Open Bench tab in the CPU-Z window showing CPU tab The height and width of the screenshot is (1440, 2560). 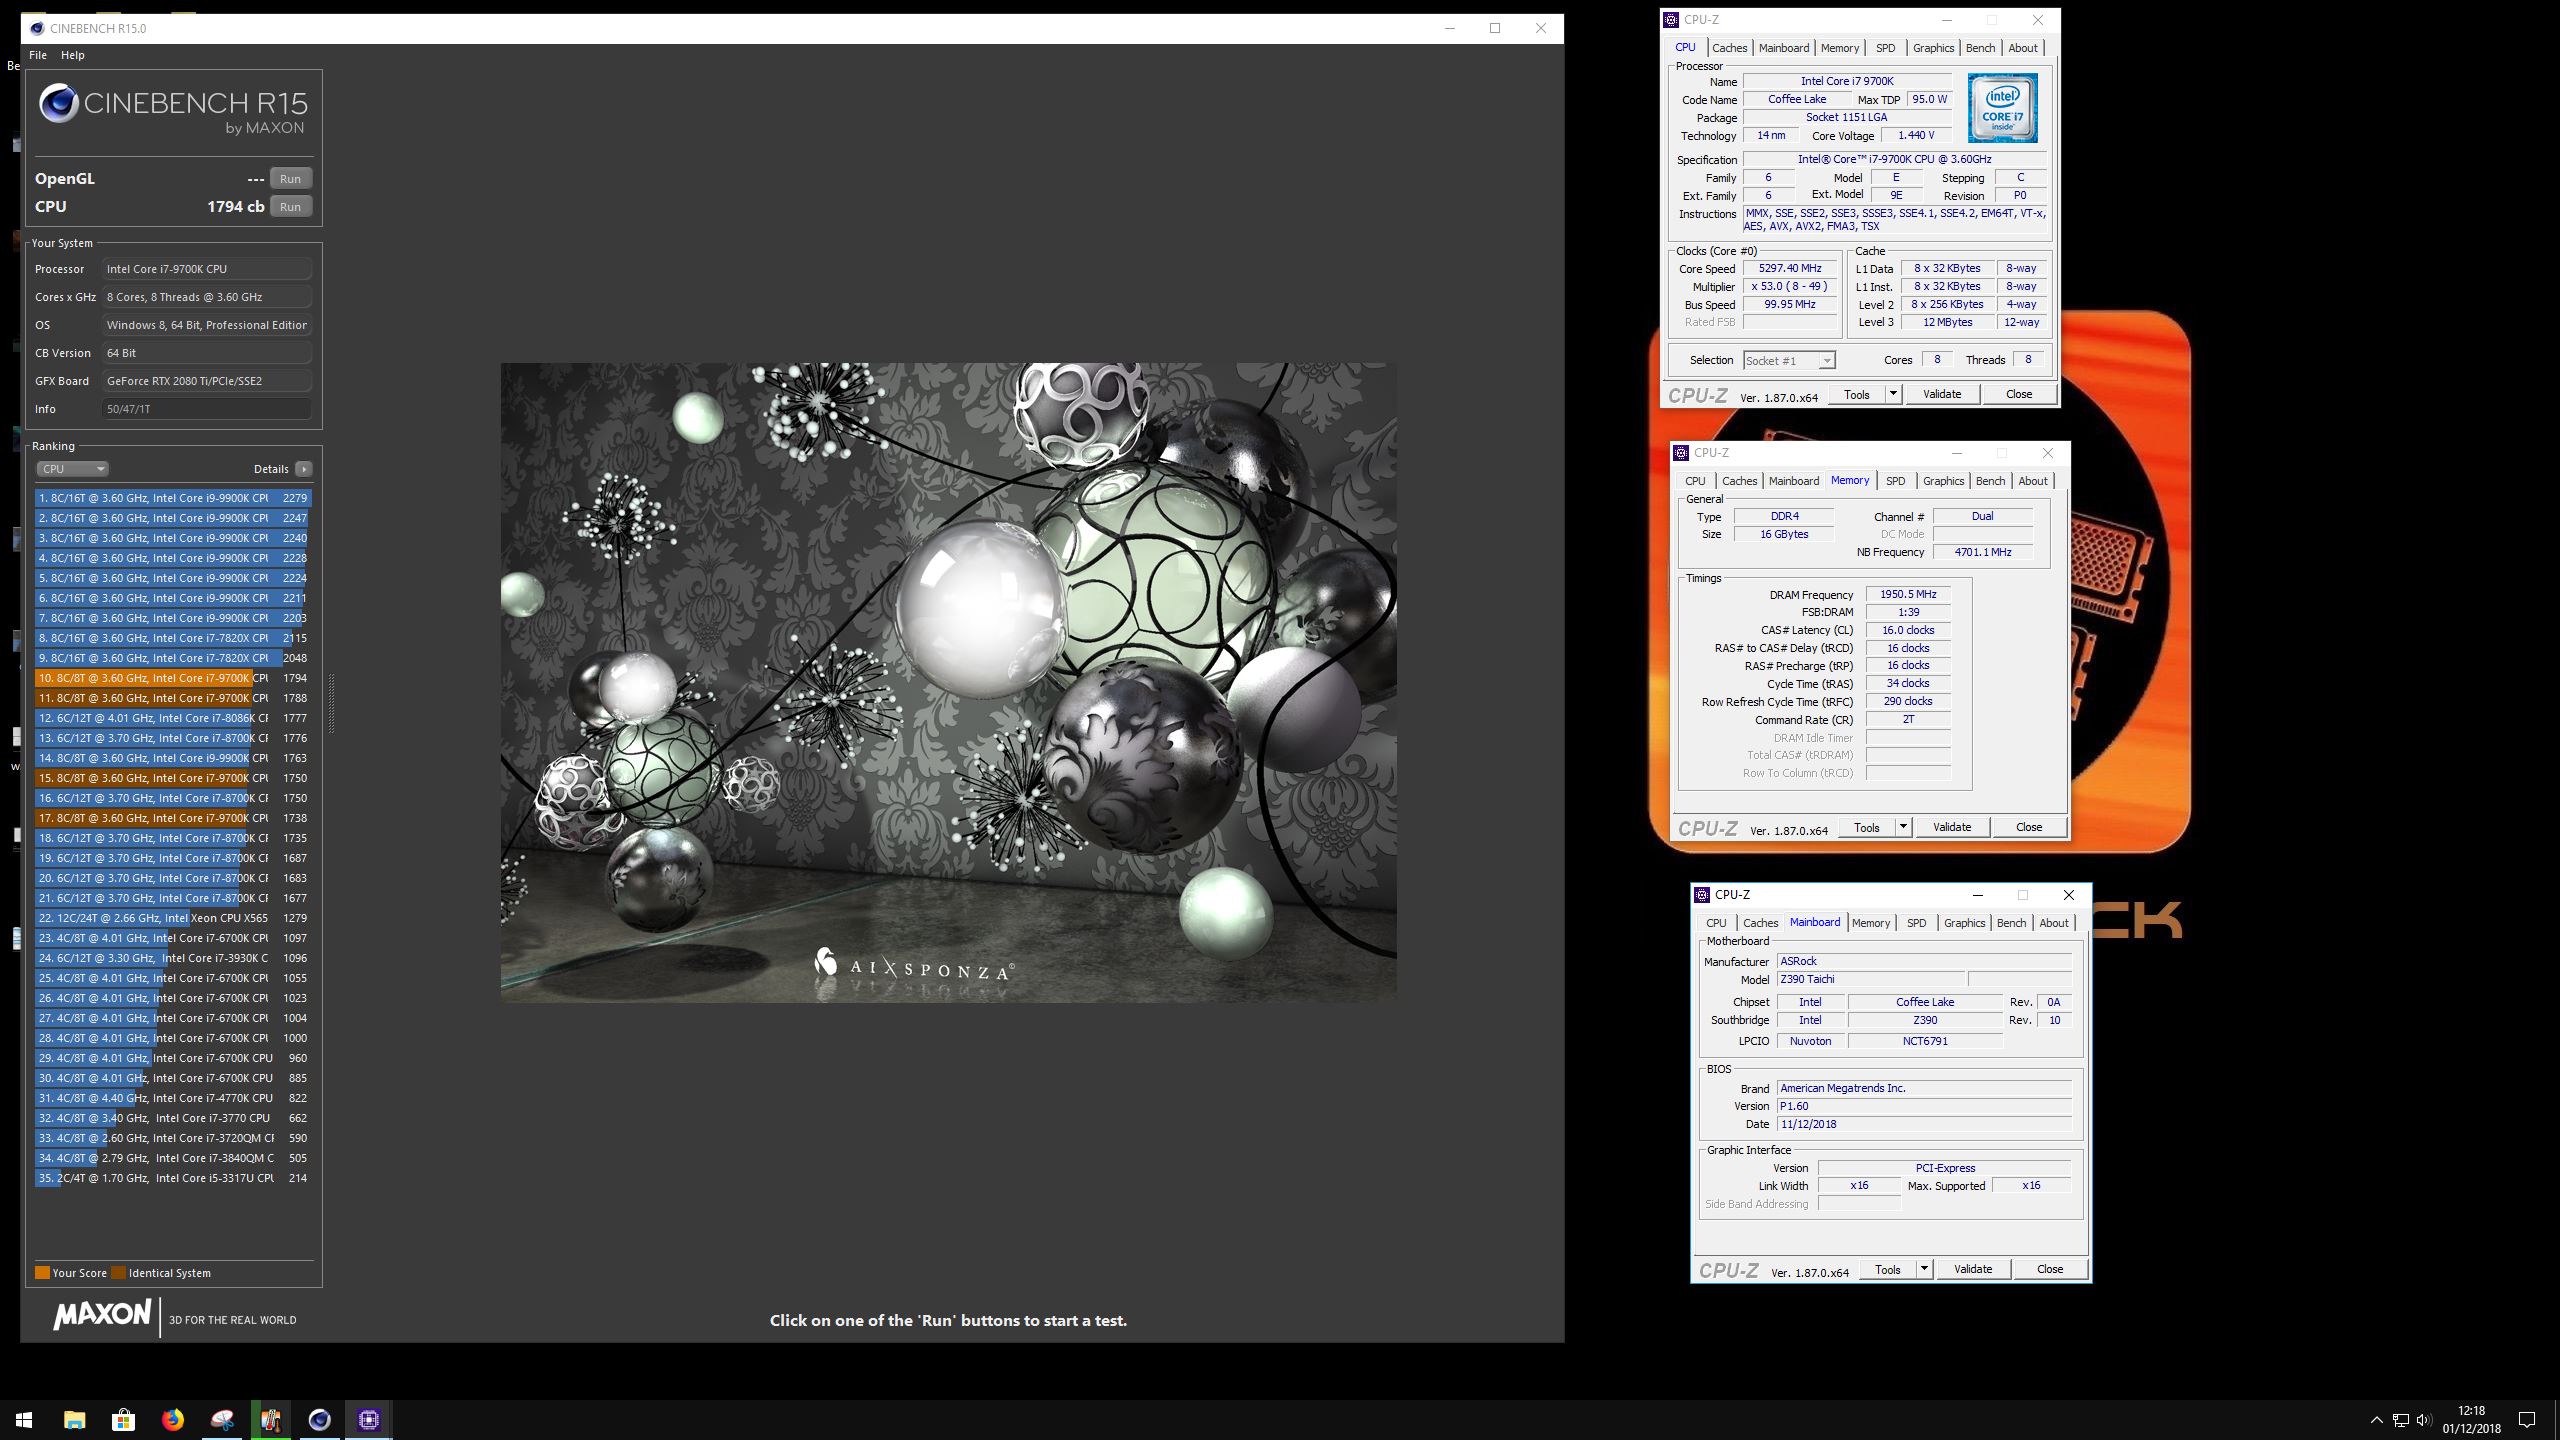point(1980,48)
